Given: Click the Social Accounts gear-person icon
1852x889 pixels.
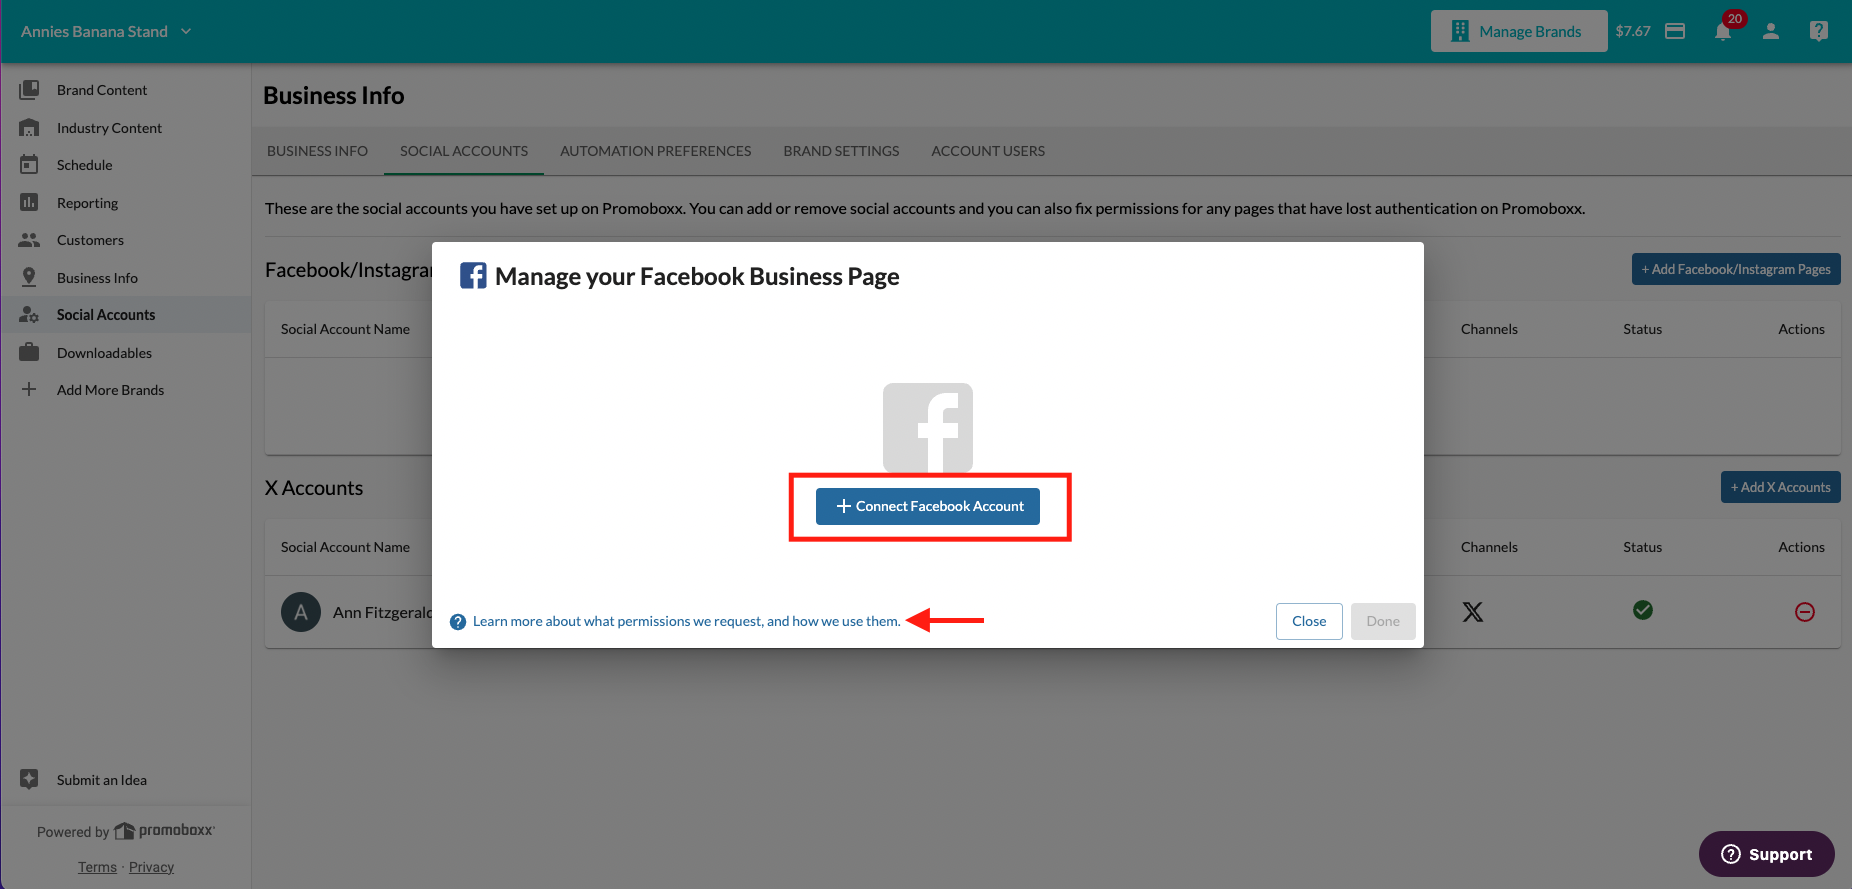Looking at the screenshot, I should pos(29,315).
